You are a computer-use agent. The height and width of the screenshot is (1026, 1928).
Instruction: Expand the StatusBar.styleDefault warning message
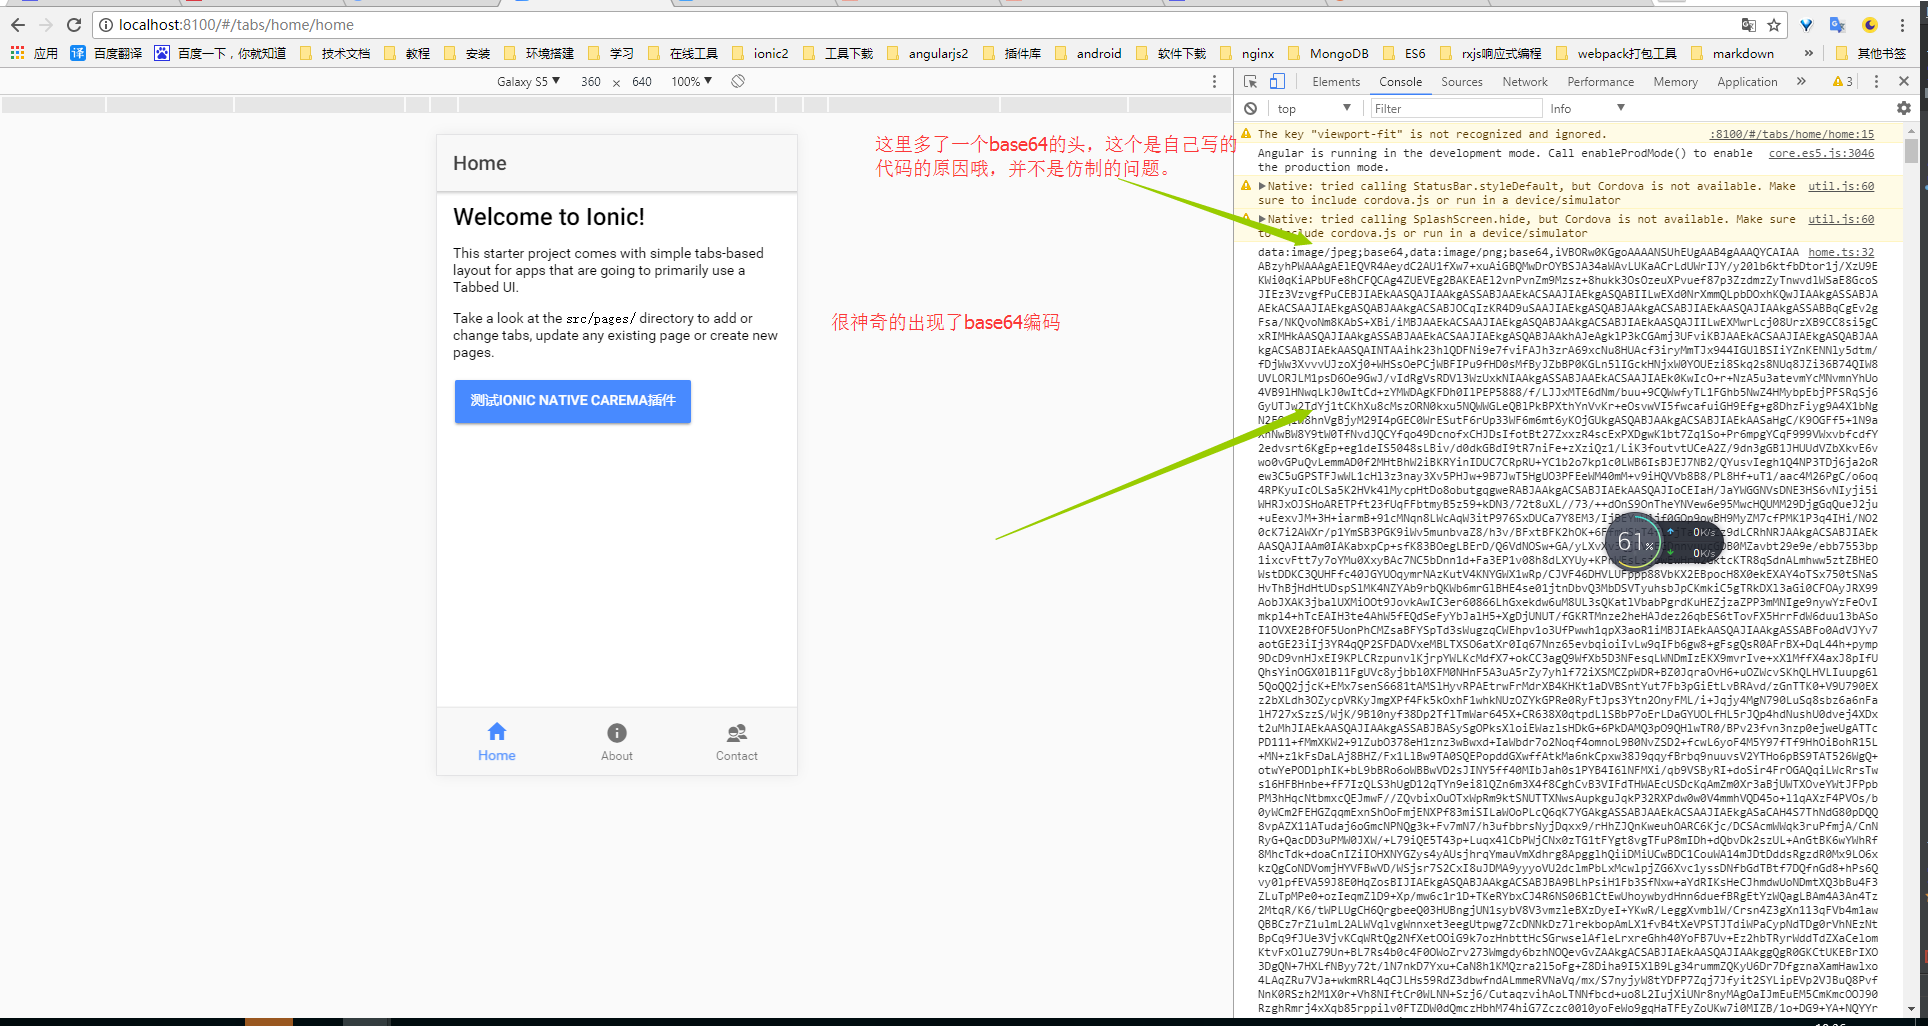[x=1263, y=186]
